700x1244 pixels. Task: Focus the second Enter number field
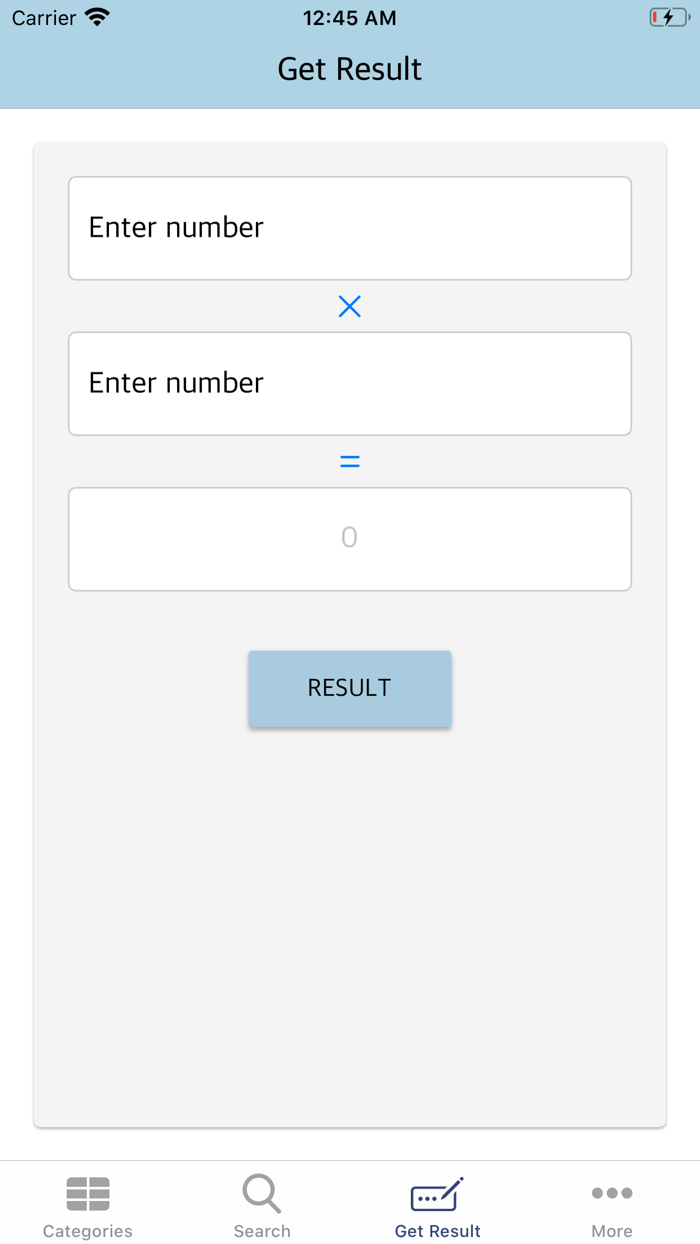tap(350, 384)
